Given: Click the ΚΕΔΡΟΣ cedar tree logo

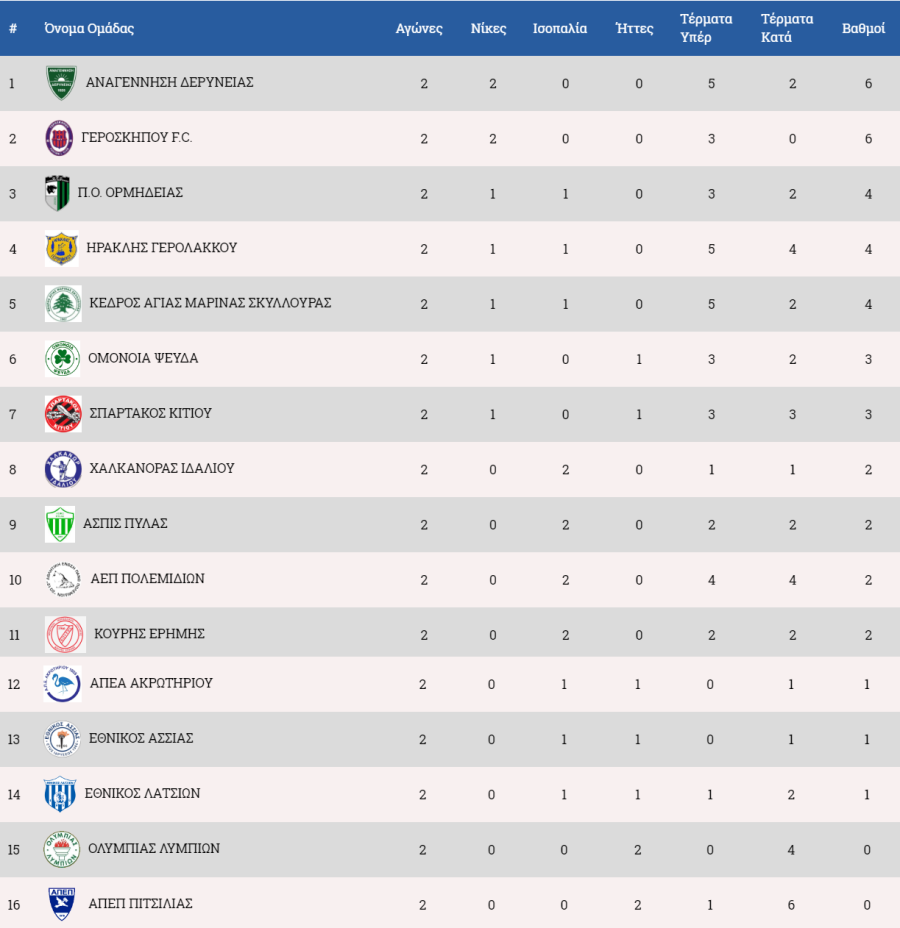Looking at the screenshot, I should (63, 304).
